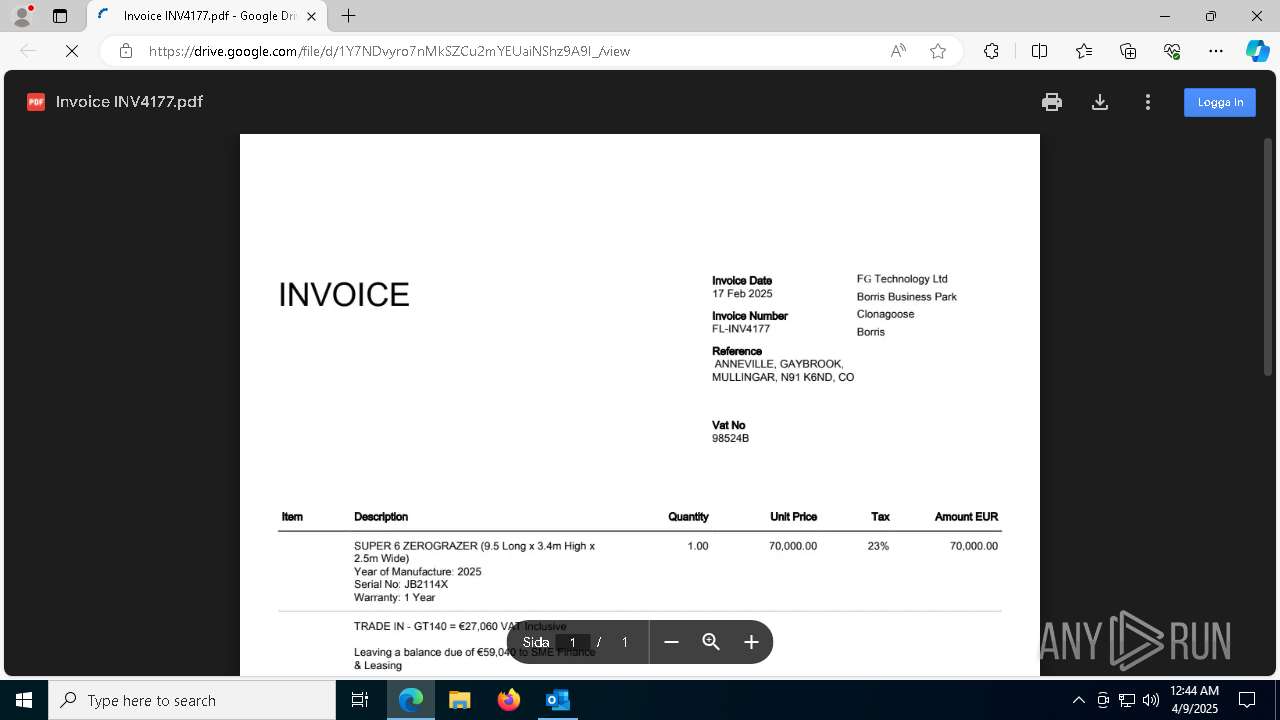
Task: Print the invoice PDF
Action: pyautogui.click(x=1051, y=102)
